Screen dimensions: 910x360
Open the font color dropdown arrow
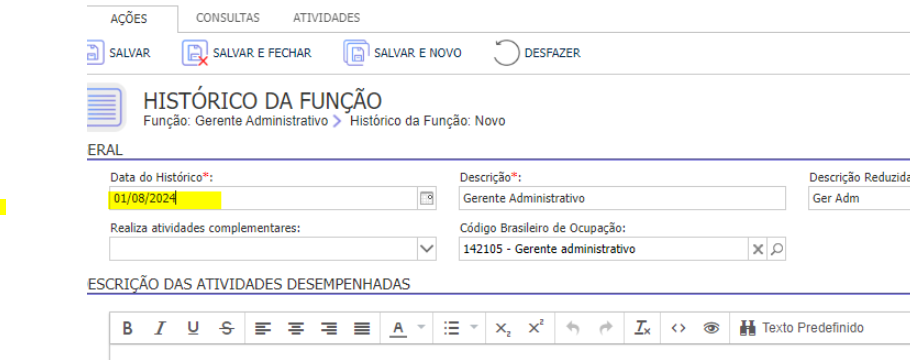click(421, 327)
